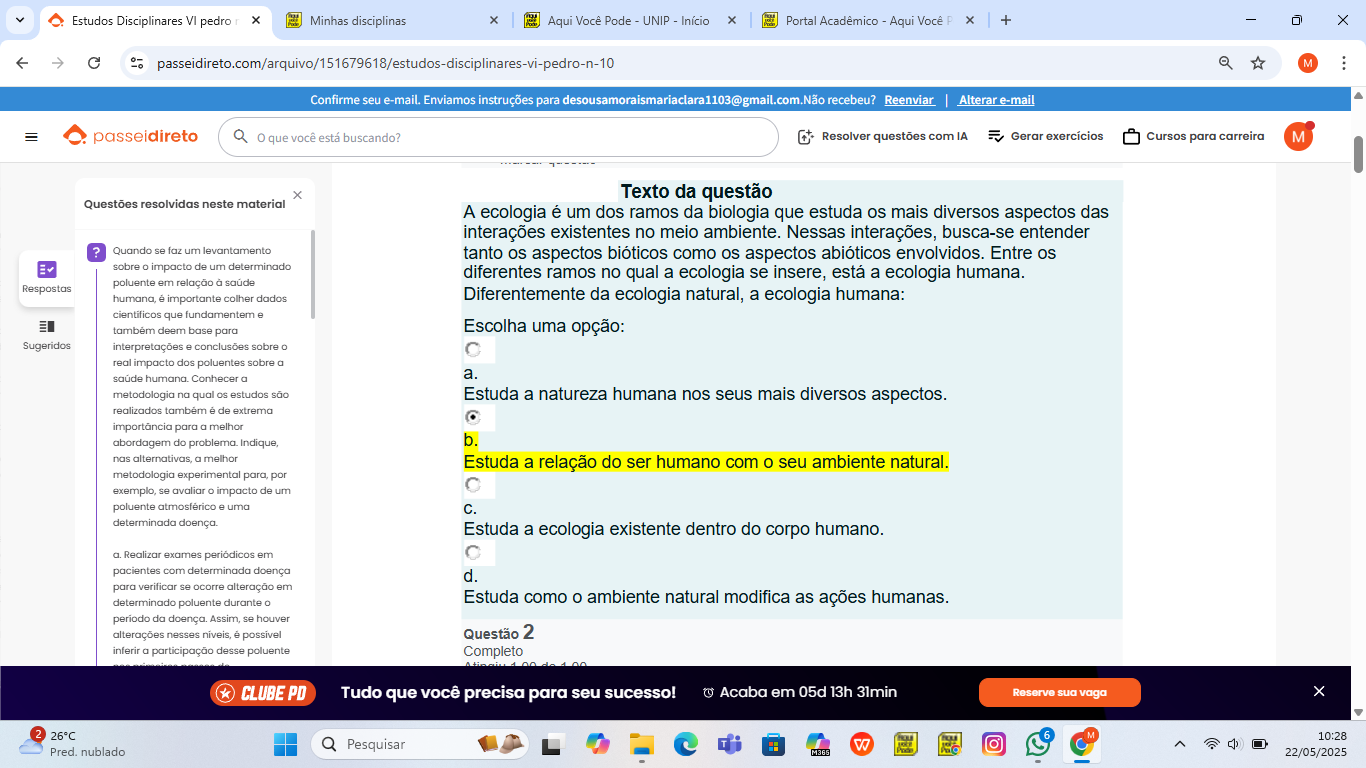Open the user profile avatar menu
Image resolution: width=1366 pixels, height=768 pixels.
(1298, 137)
